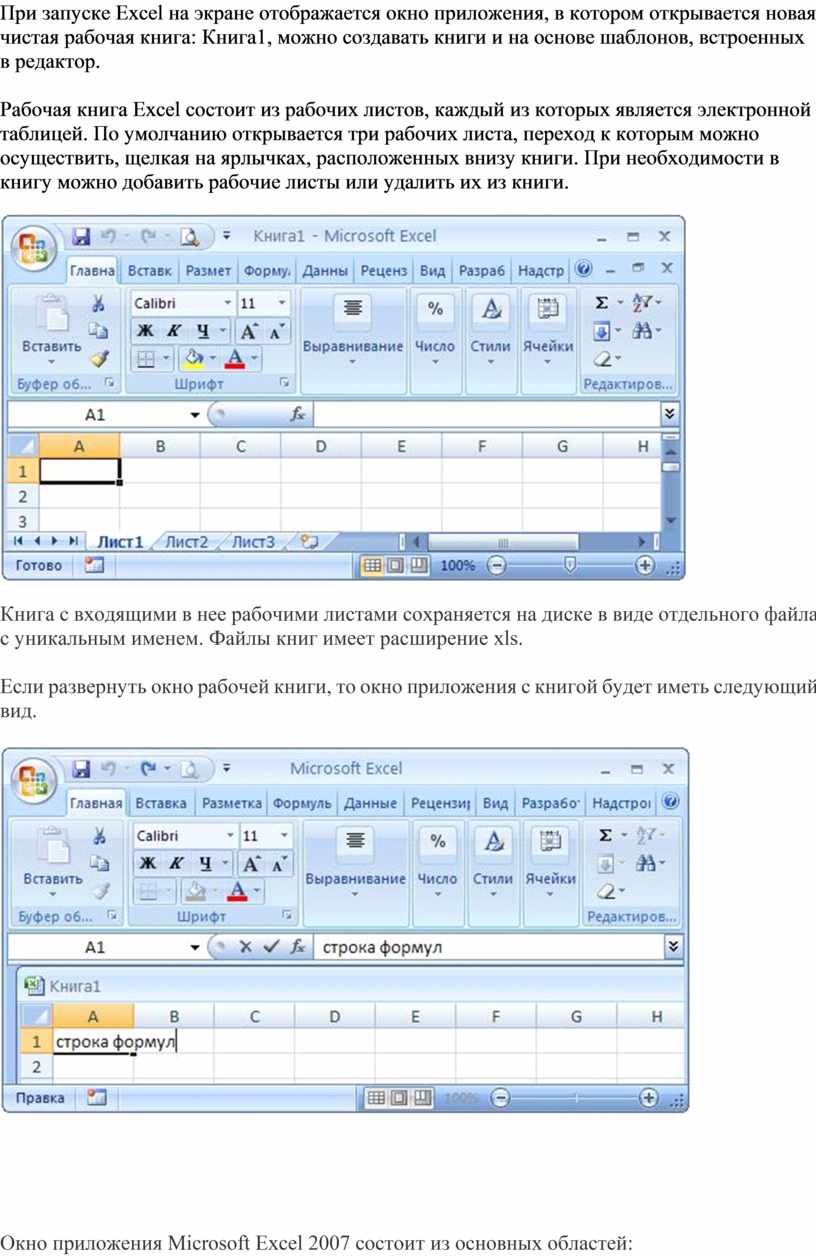Click the Вставить paste label in the lower Excel window

[x=53, y=879]
